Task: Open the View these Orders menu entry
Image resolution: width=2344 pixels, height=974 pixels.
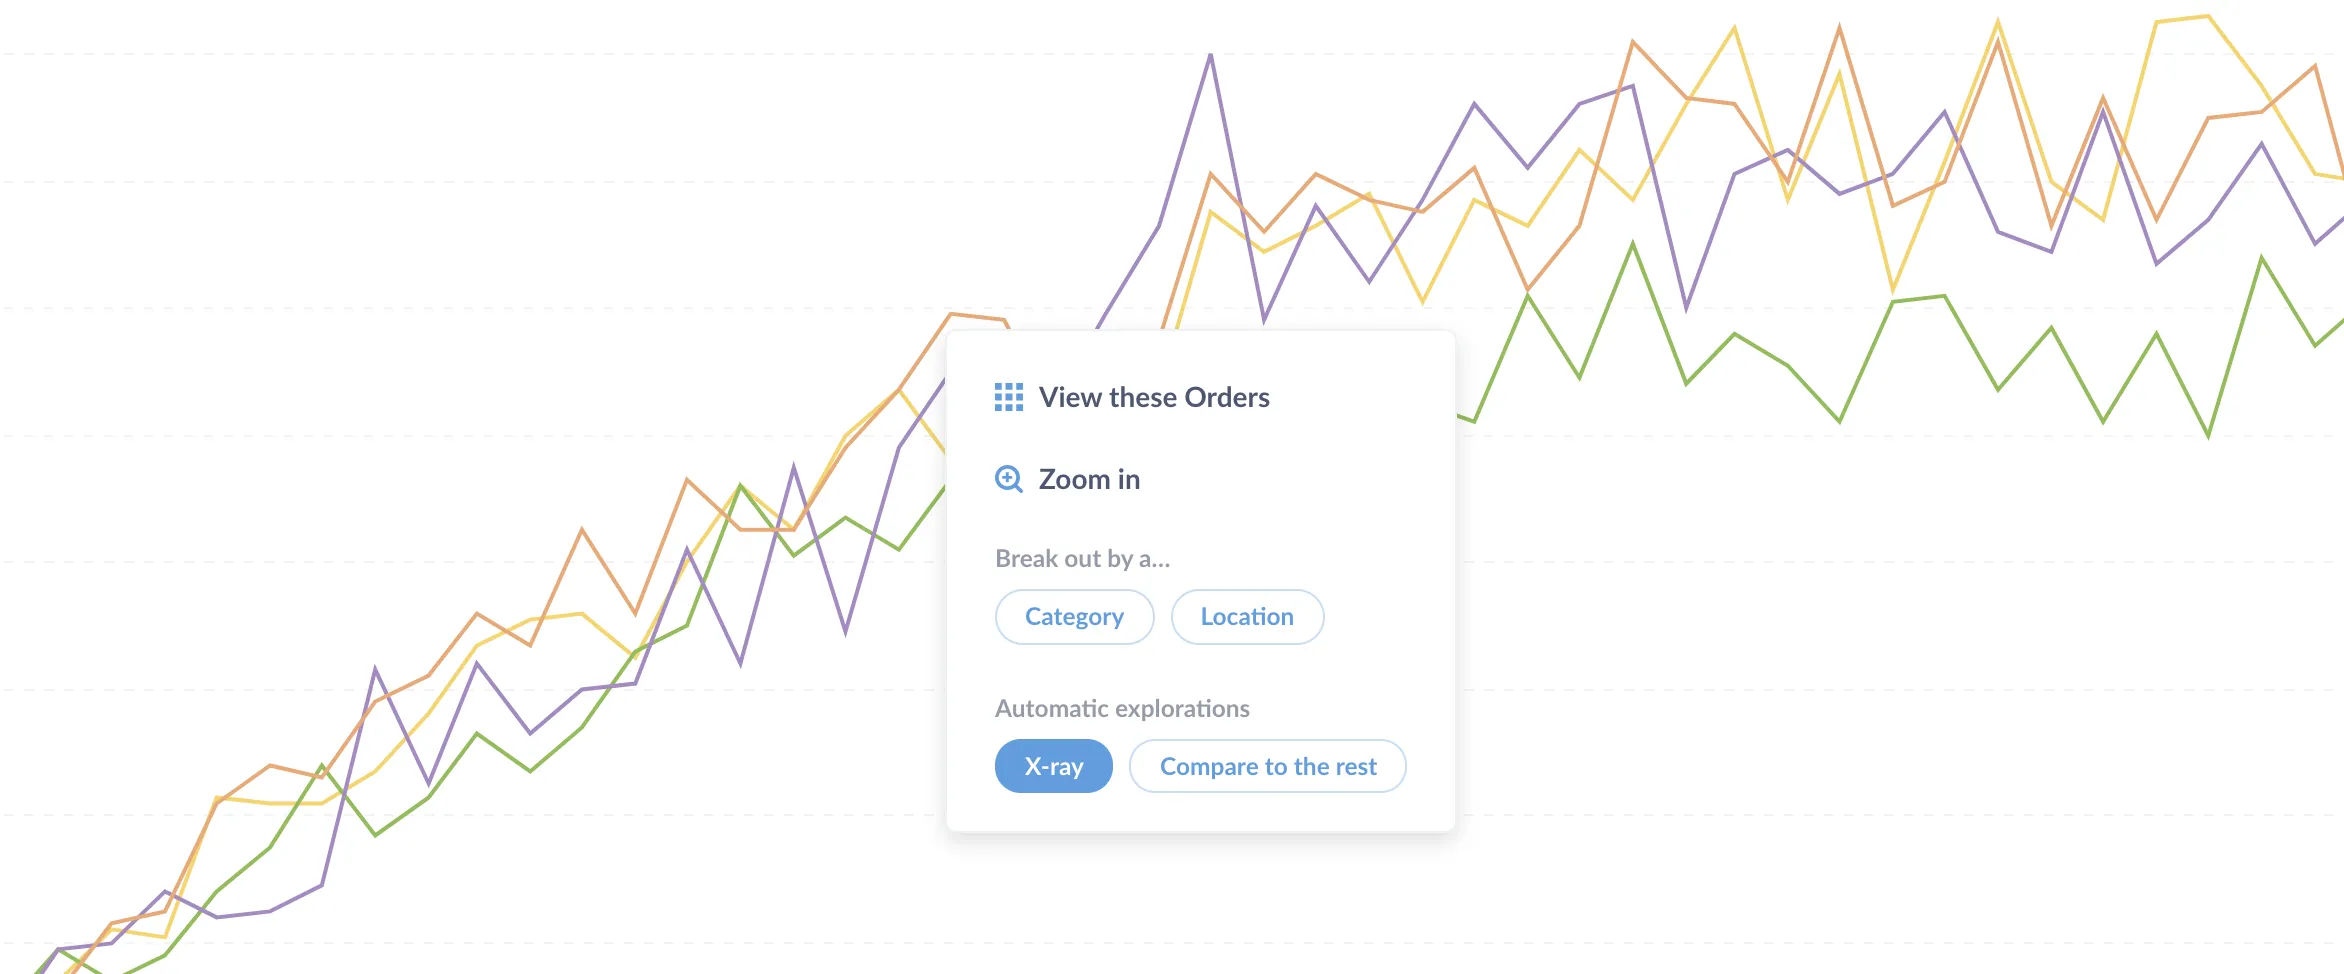Action: click(x=1154, y=397)
